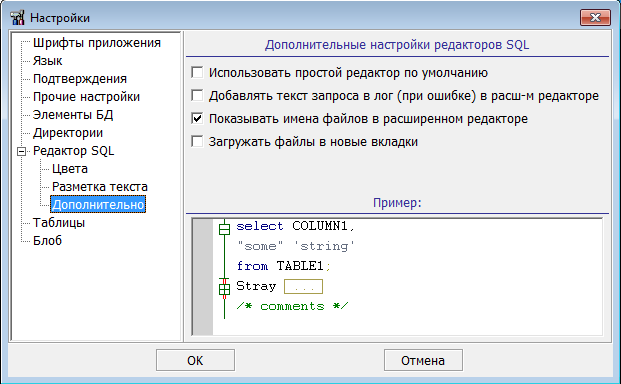Image resolution: width=621 pixels, height=384 pixels.
Task: Open Подтверждения settings page
Action: 80,79
